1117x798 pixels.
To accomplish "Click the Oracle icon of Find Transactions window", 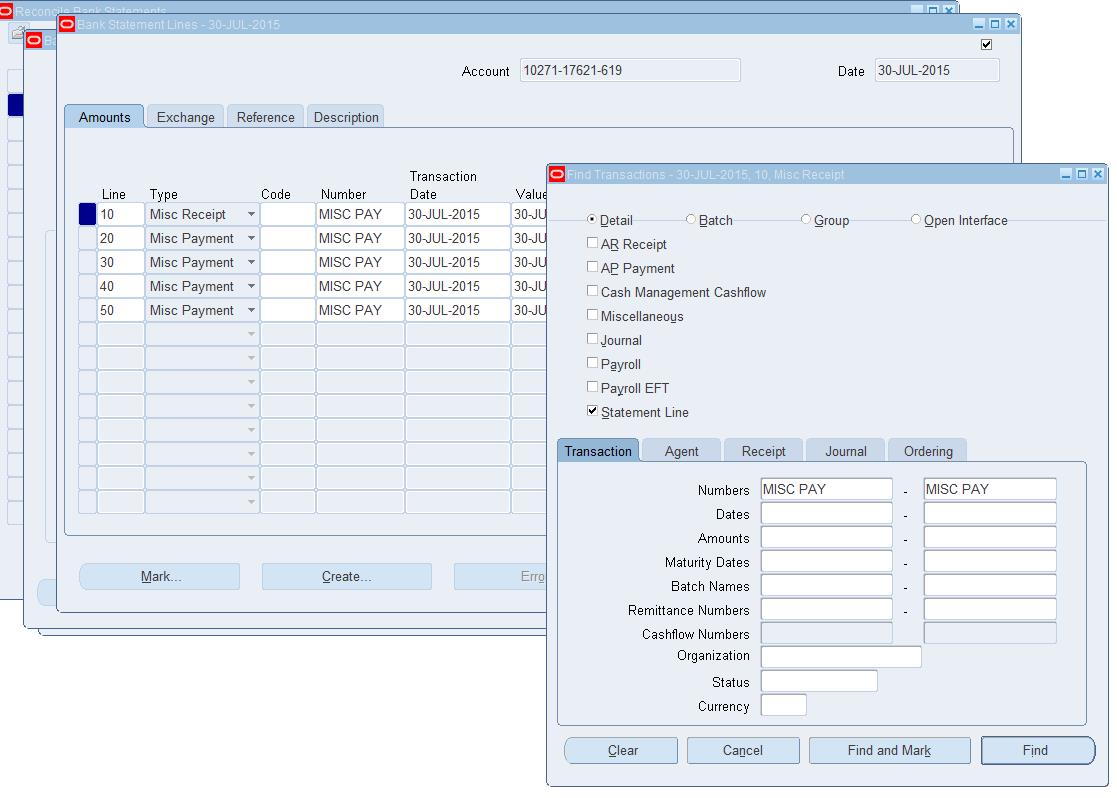I will click(x=557, y=174).
